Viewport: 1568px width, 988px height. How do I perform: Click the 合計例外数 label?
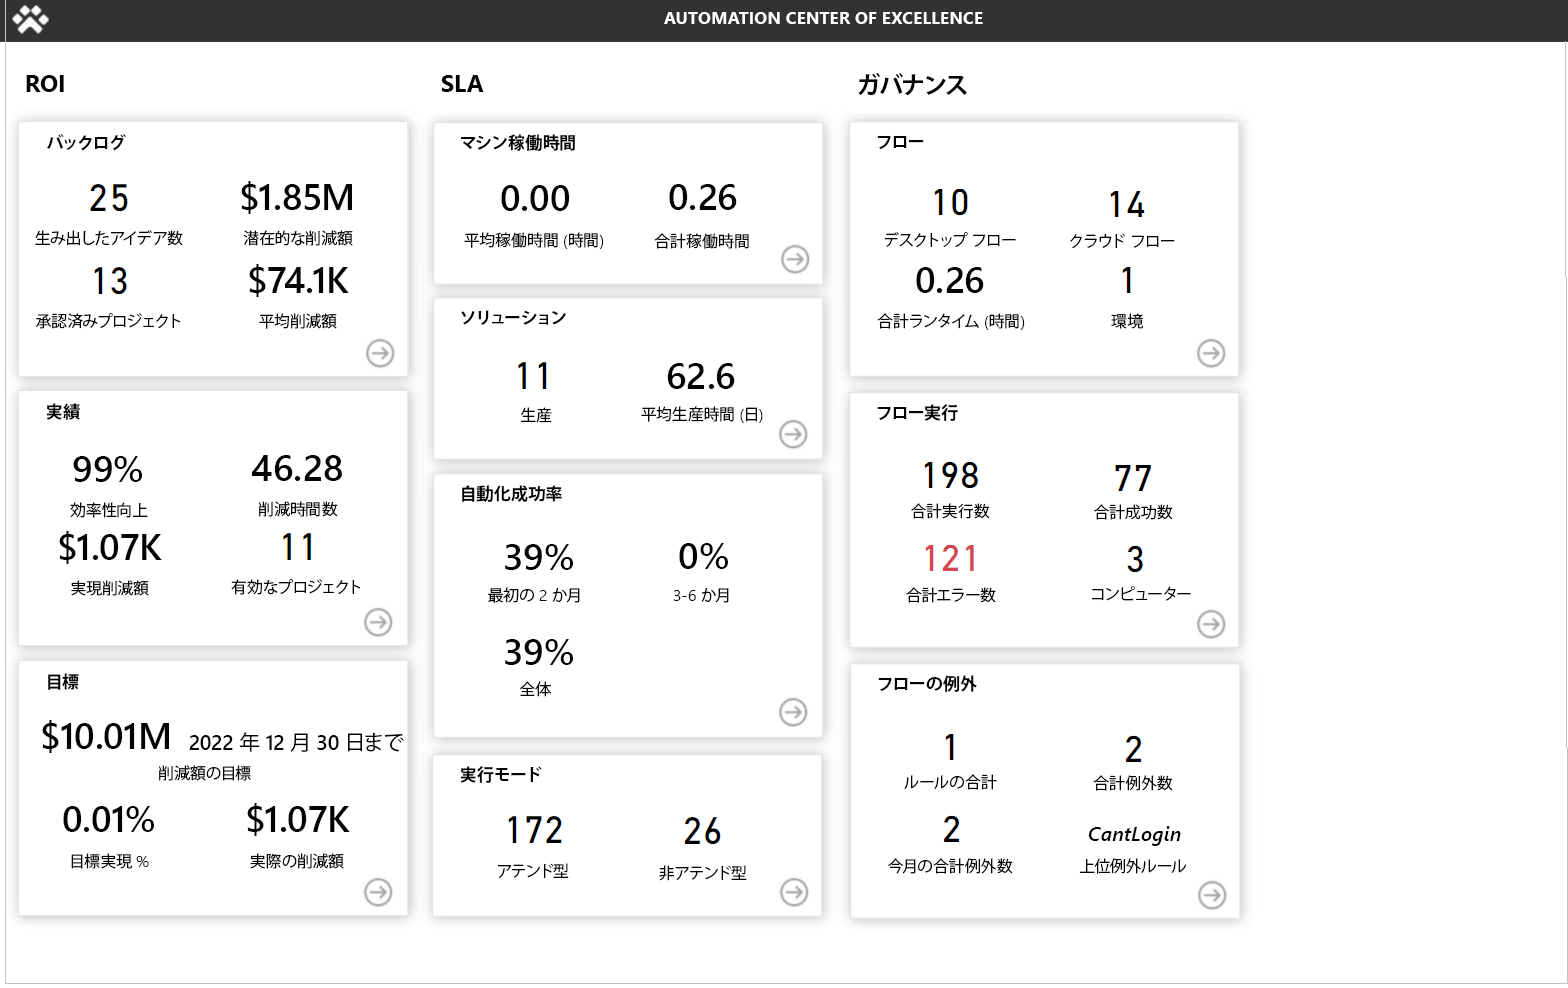pos(1133,783)
